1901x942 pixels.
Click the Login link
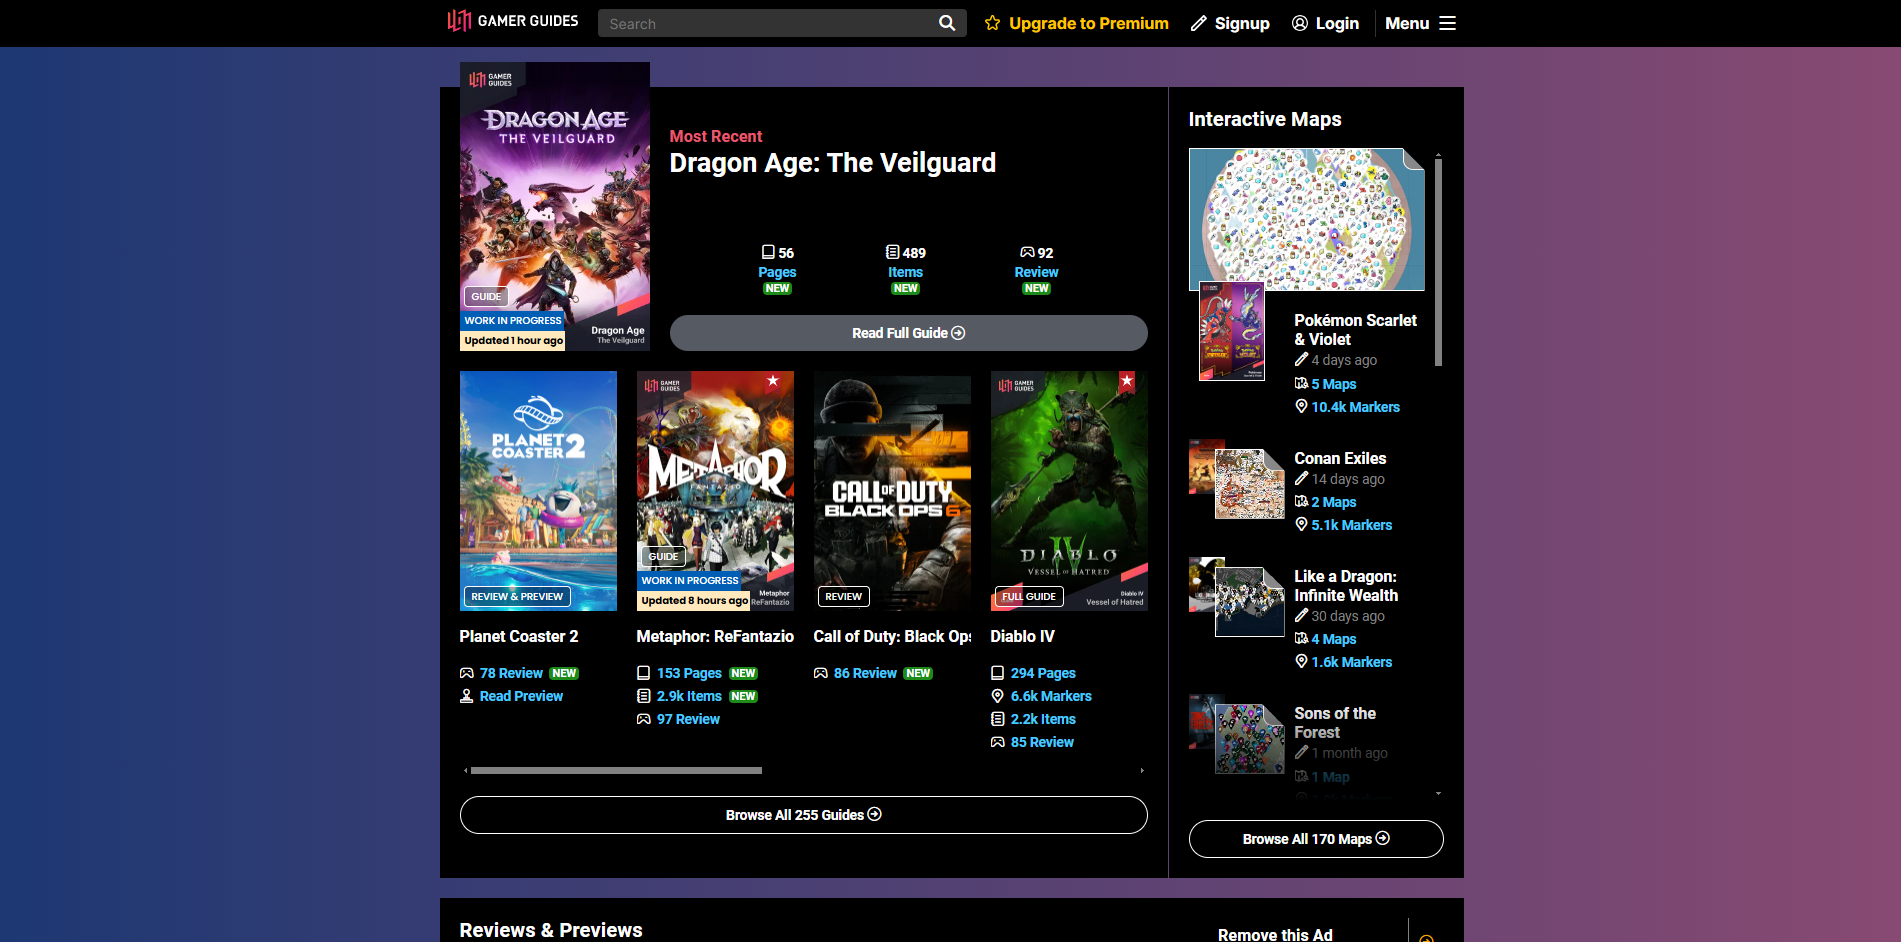coord(1325,23)
